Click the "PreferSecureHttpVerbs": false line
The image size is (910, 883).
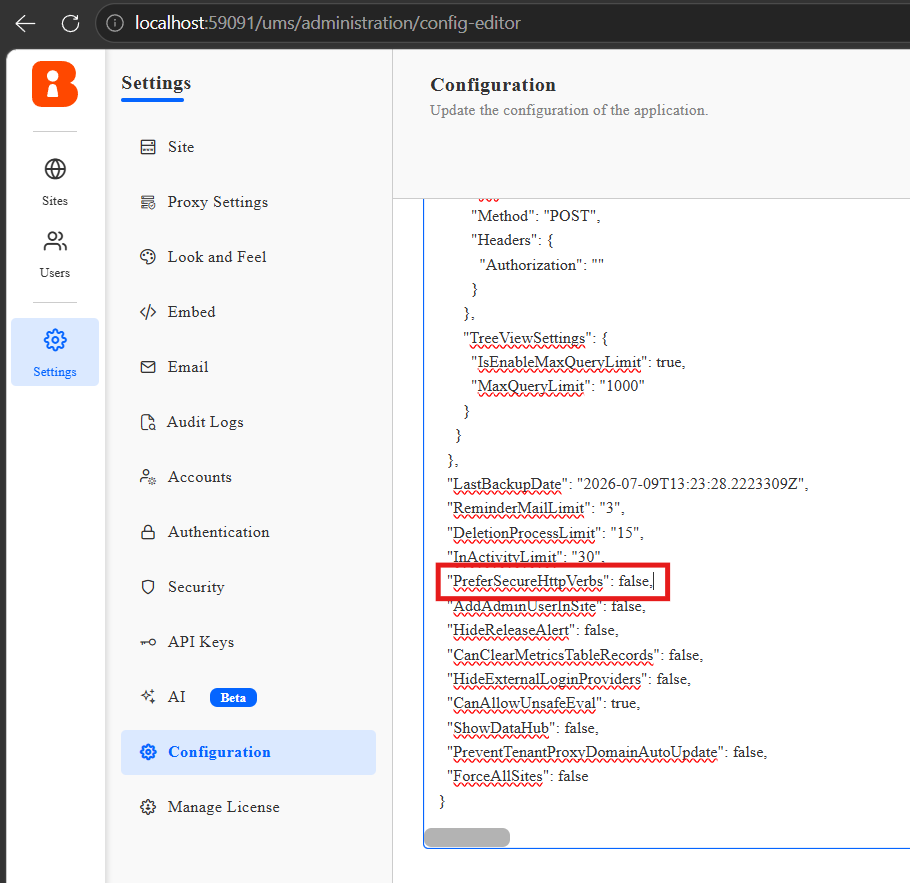pos(550,581)
